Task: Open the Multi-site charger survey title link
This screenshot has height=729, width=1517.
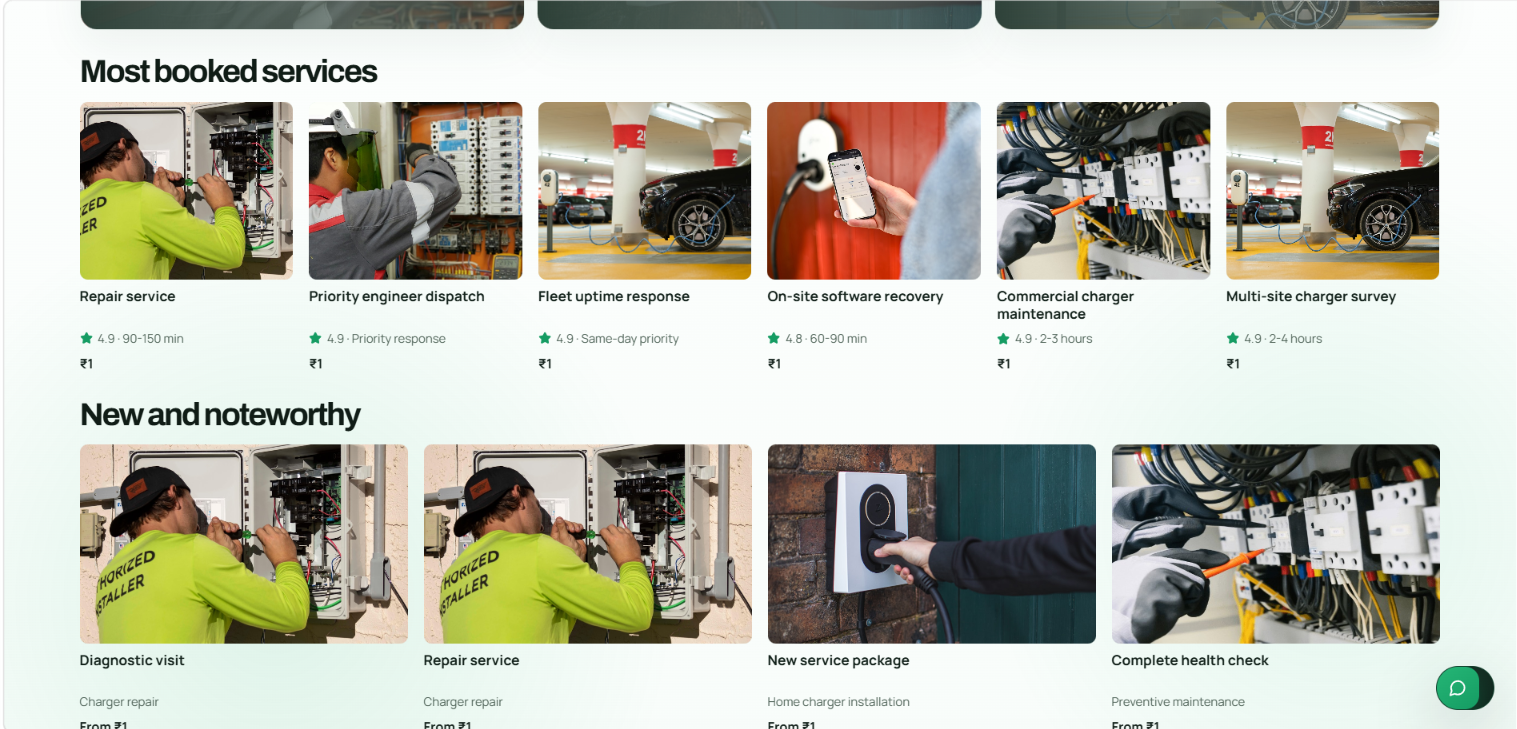Action: pos(1311,297)
